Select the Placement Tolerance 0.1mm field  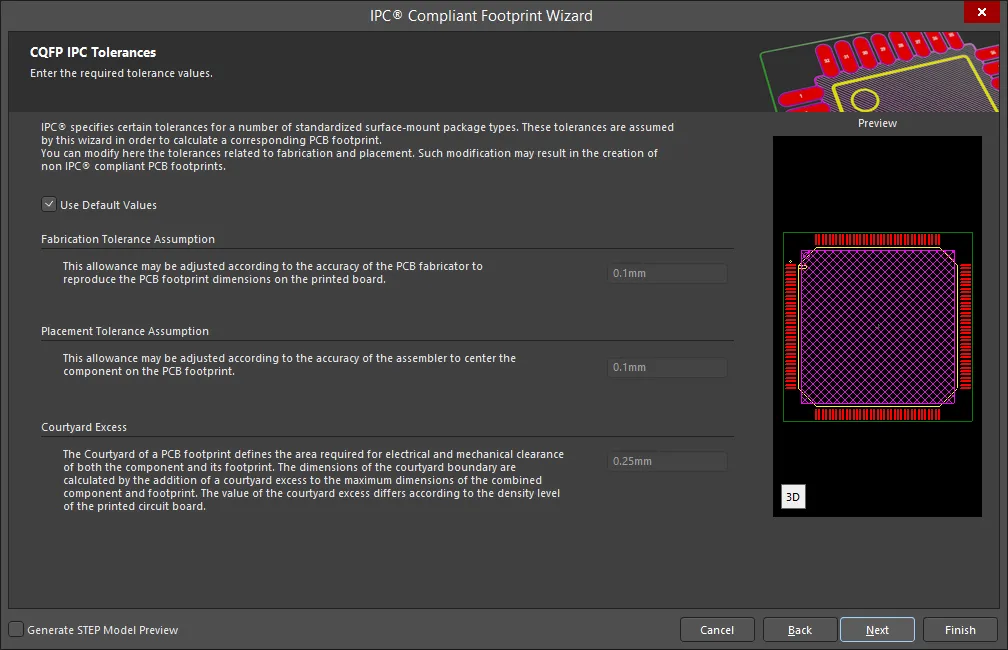[x=667, y=367]
